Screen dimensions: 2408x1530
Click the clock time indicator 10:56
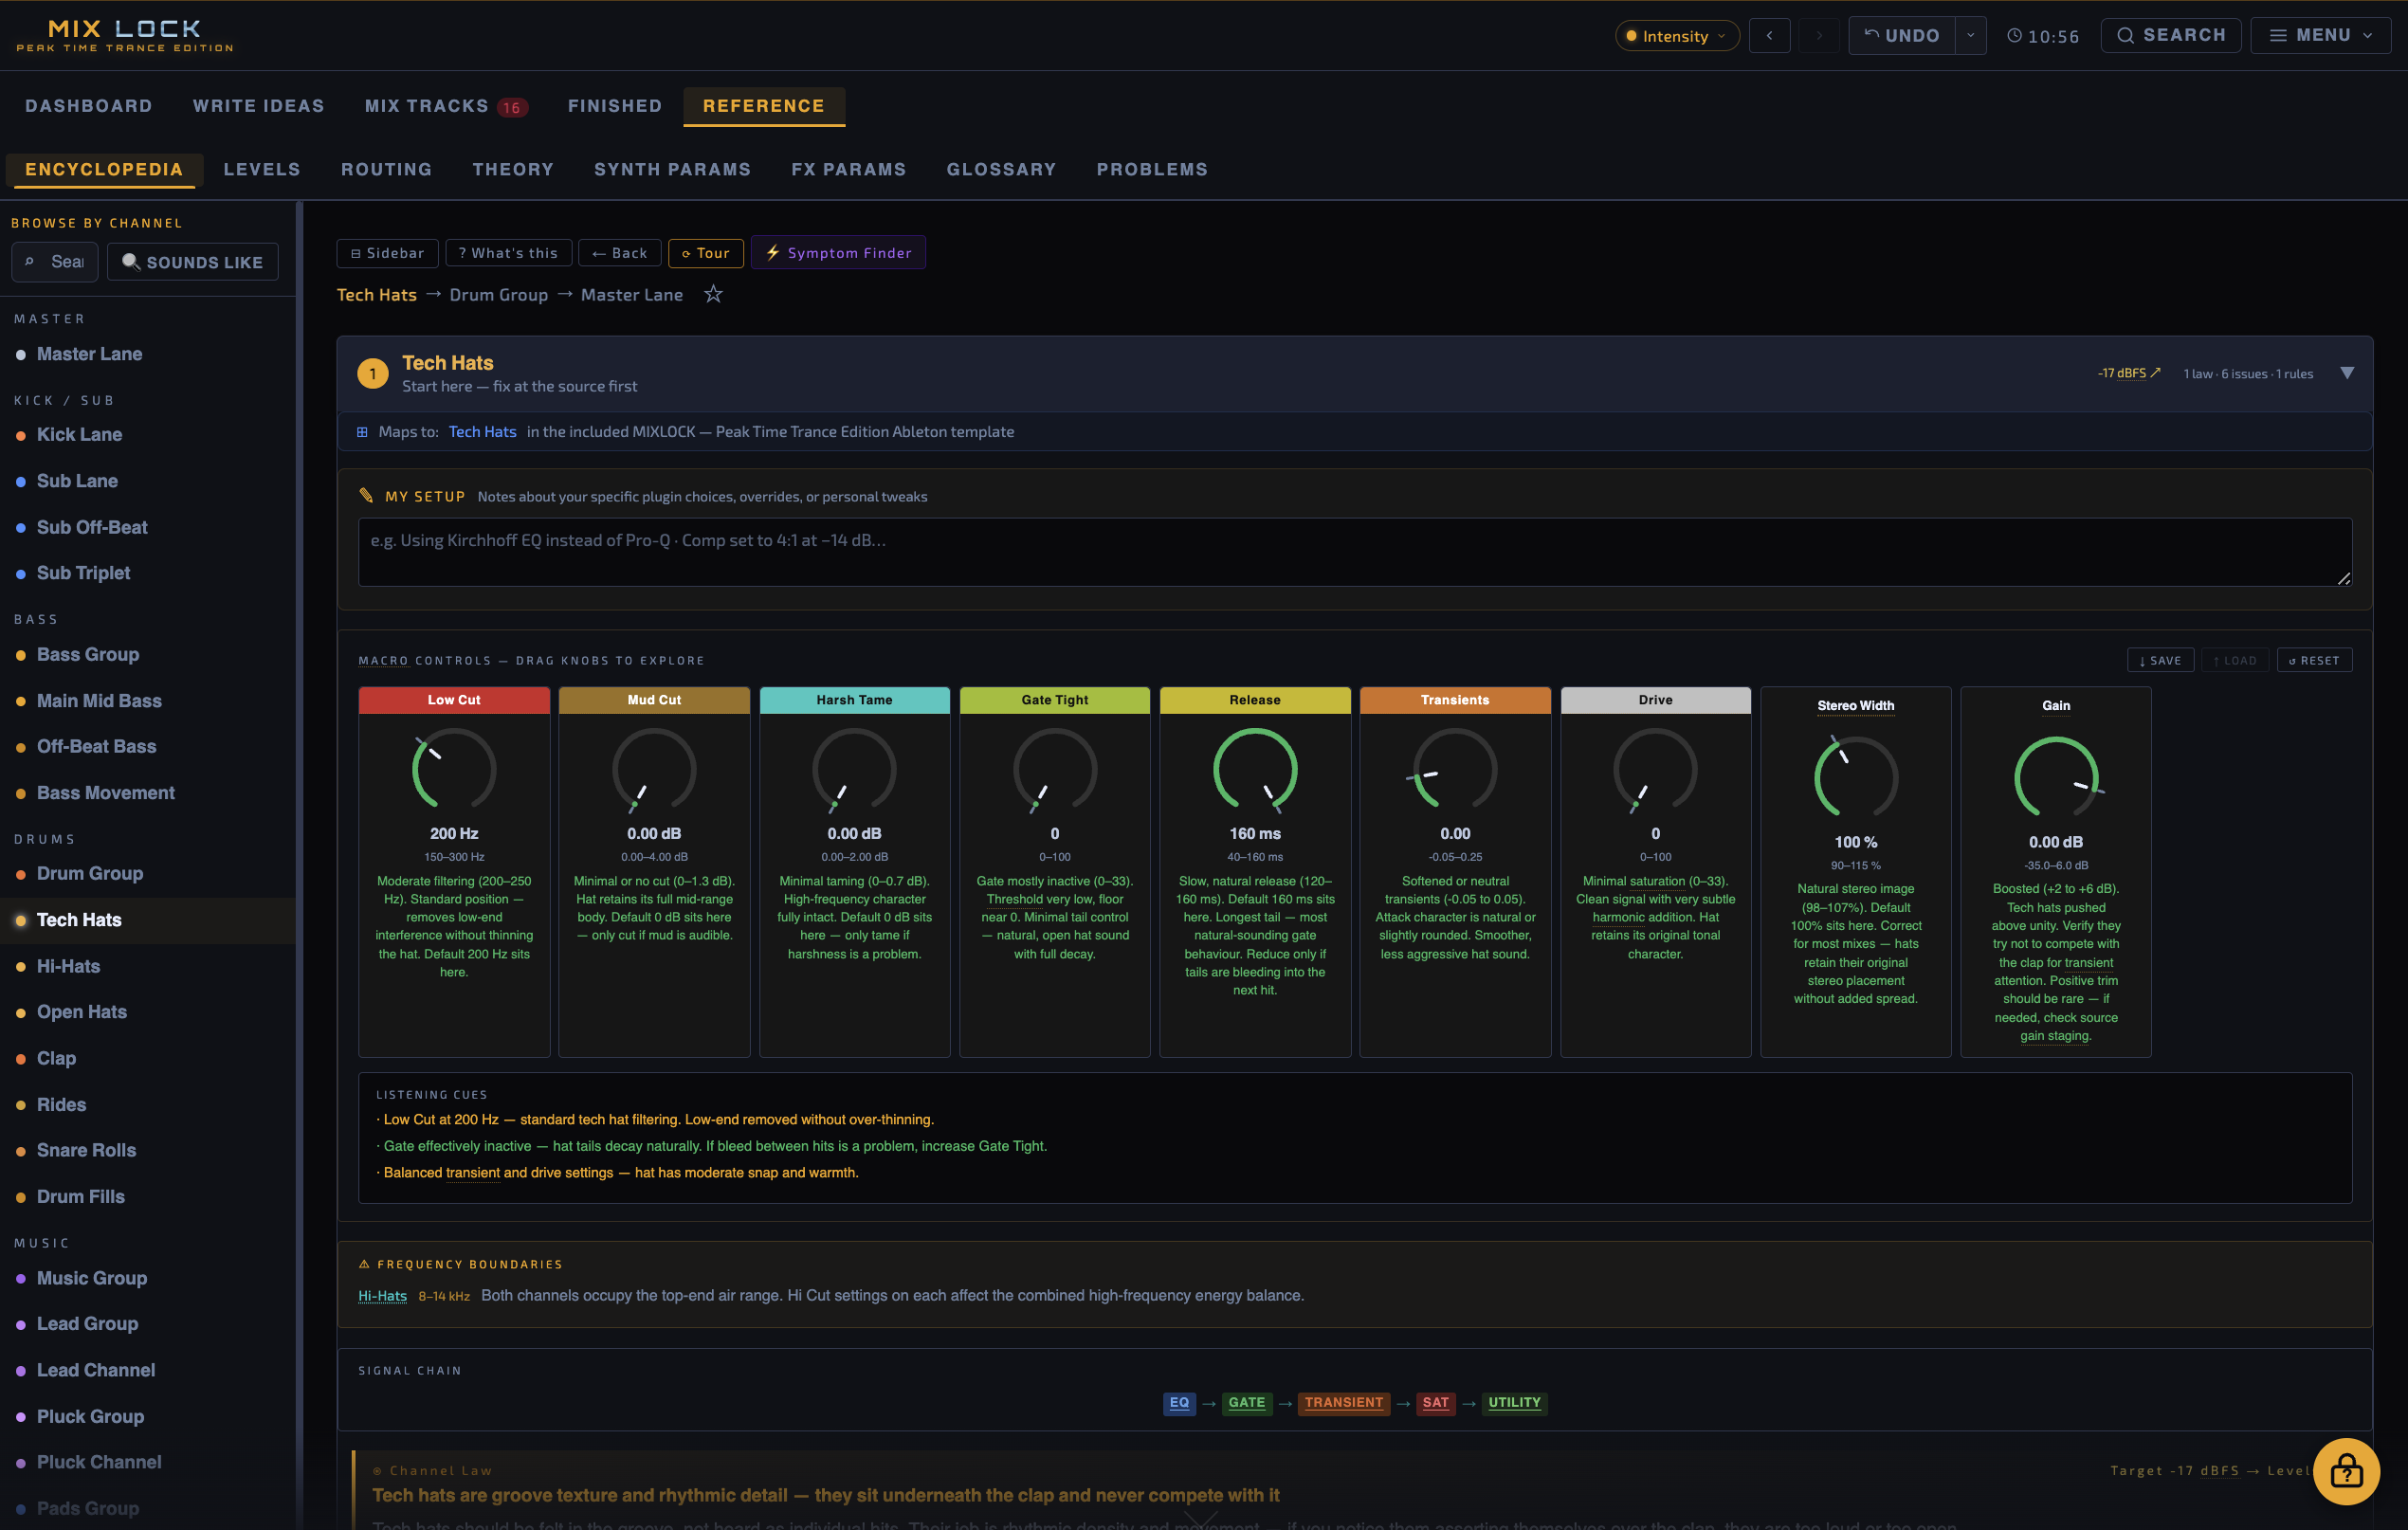click(2043, 36)
